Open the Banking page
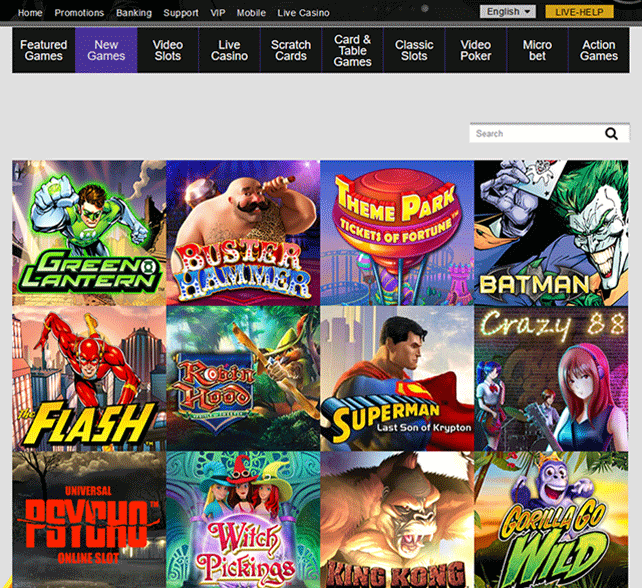The width and height of the screenshot is (642, 588). click(x=134, y=13)
